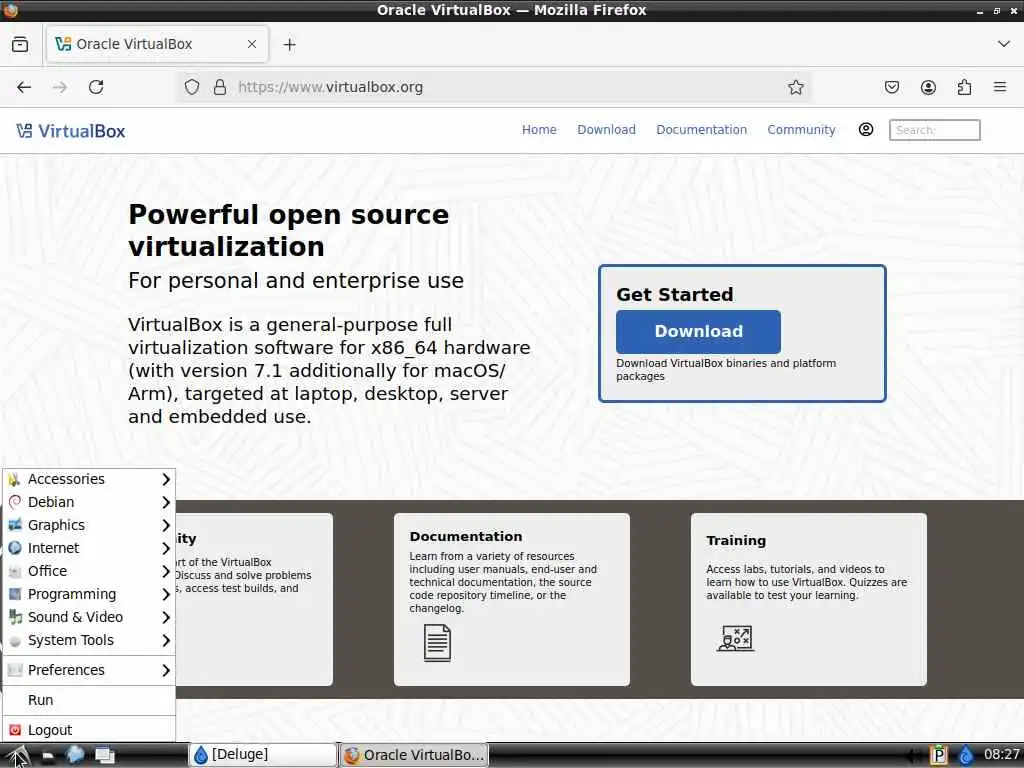1024x768 pixels.
Task: Open the Firefox account icon
Action: [x=928, y=87]
